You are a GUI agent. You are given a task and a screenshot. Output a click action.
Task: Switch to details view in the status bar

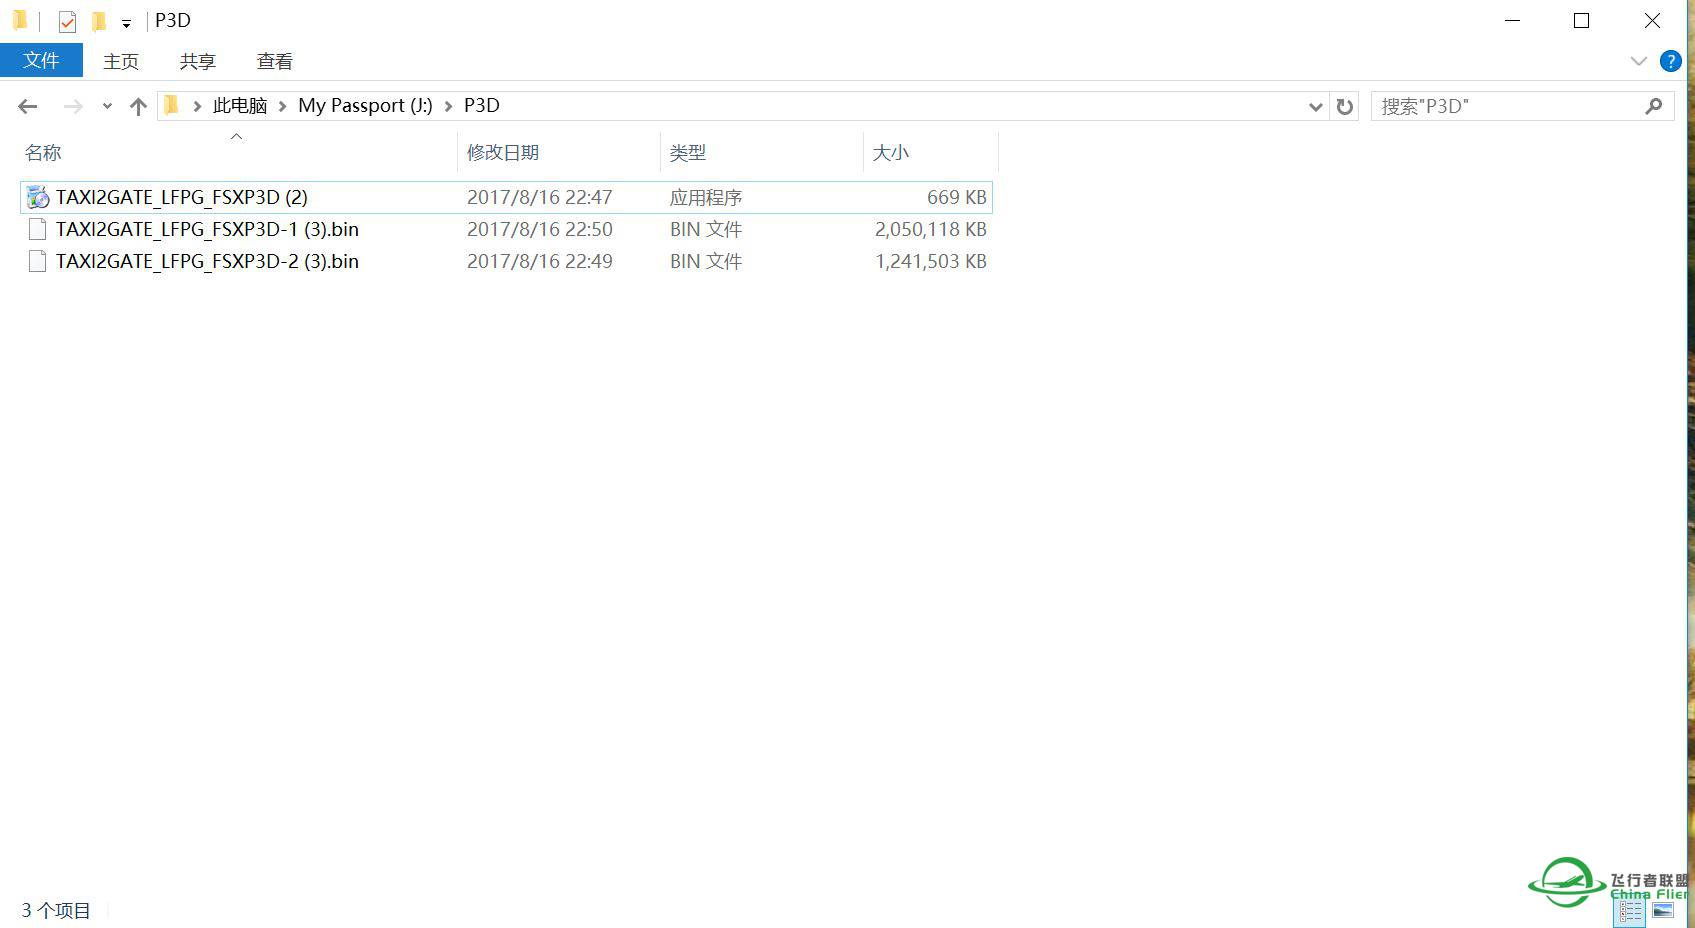pos(1628,911)
